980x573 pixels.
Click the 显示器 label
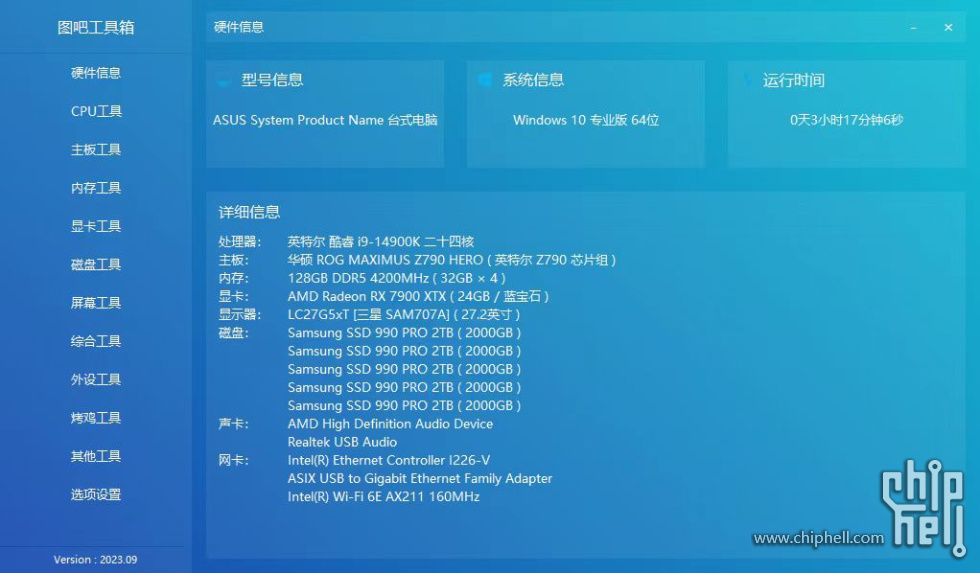[239, 314]
